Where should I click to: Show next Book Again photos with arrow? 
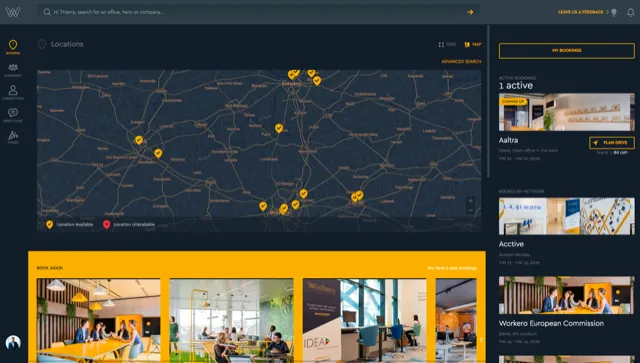tap(481, 339)
